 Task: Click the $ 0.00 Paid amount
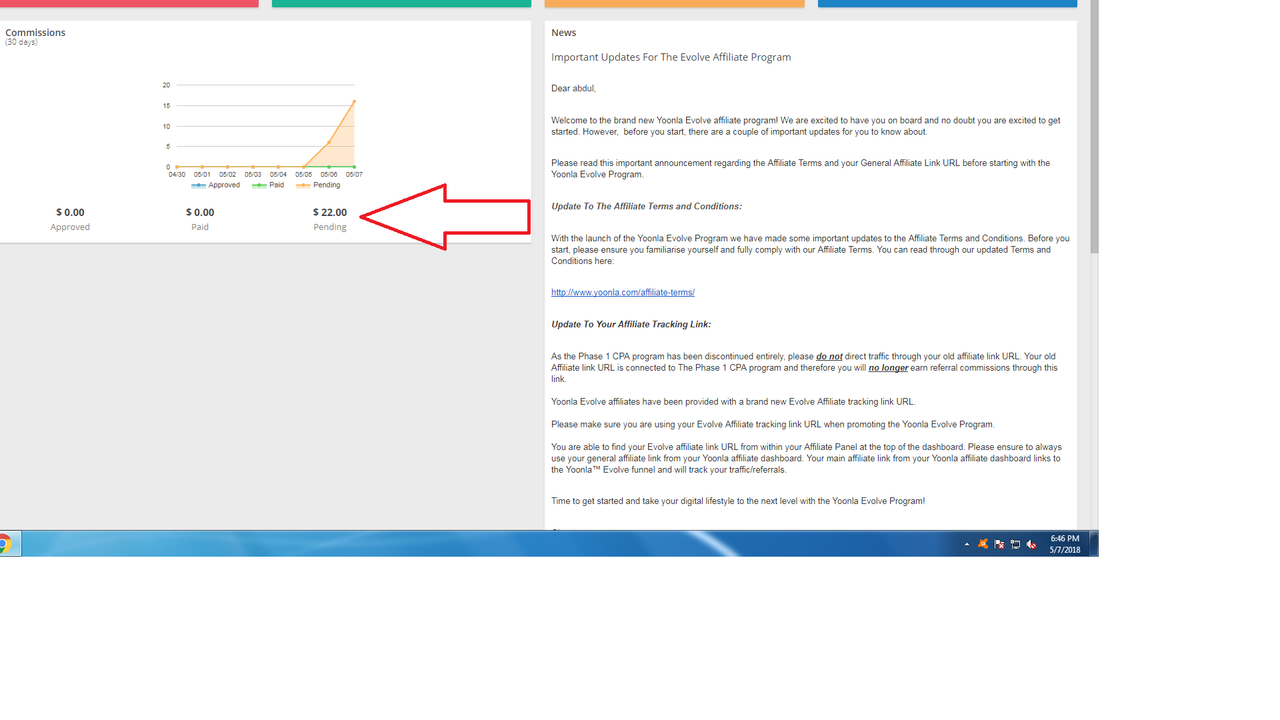(200, 212)
